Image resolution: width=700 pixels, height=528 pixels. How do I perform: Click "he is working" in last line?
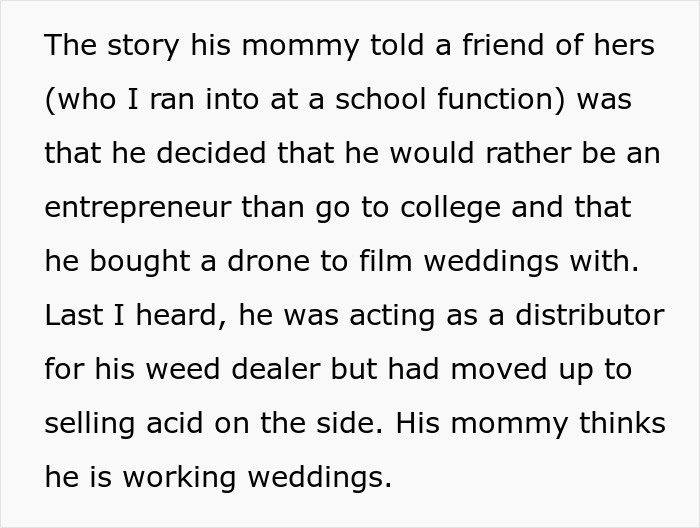coord(140,478)
